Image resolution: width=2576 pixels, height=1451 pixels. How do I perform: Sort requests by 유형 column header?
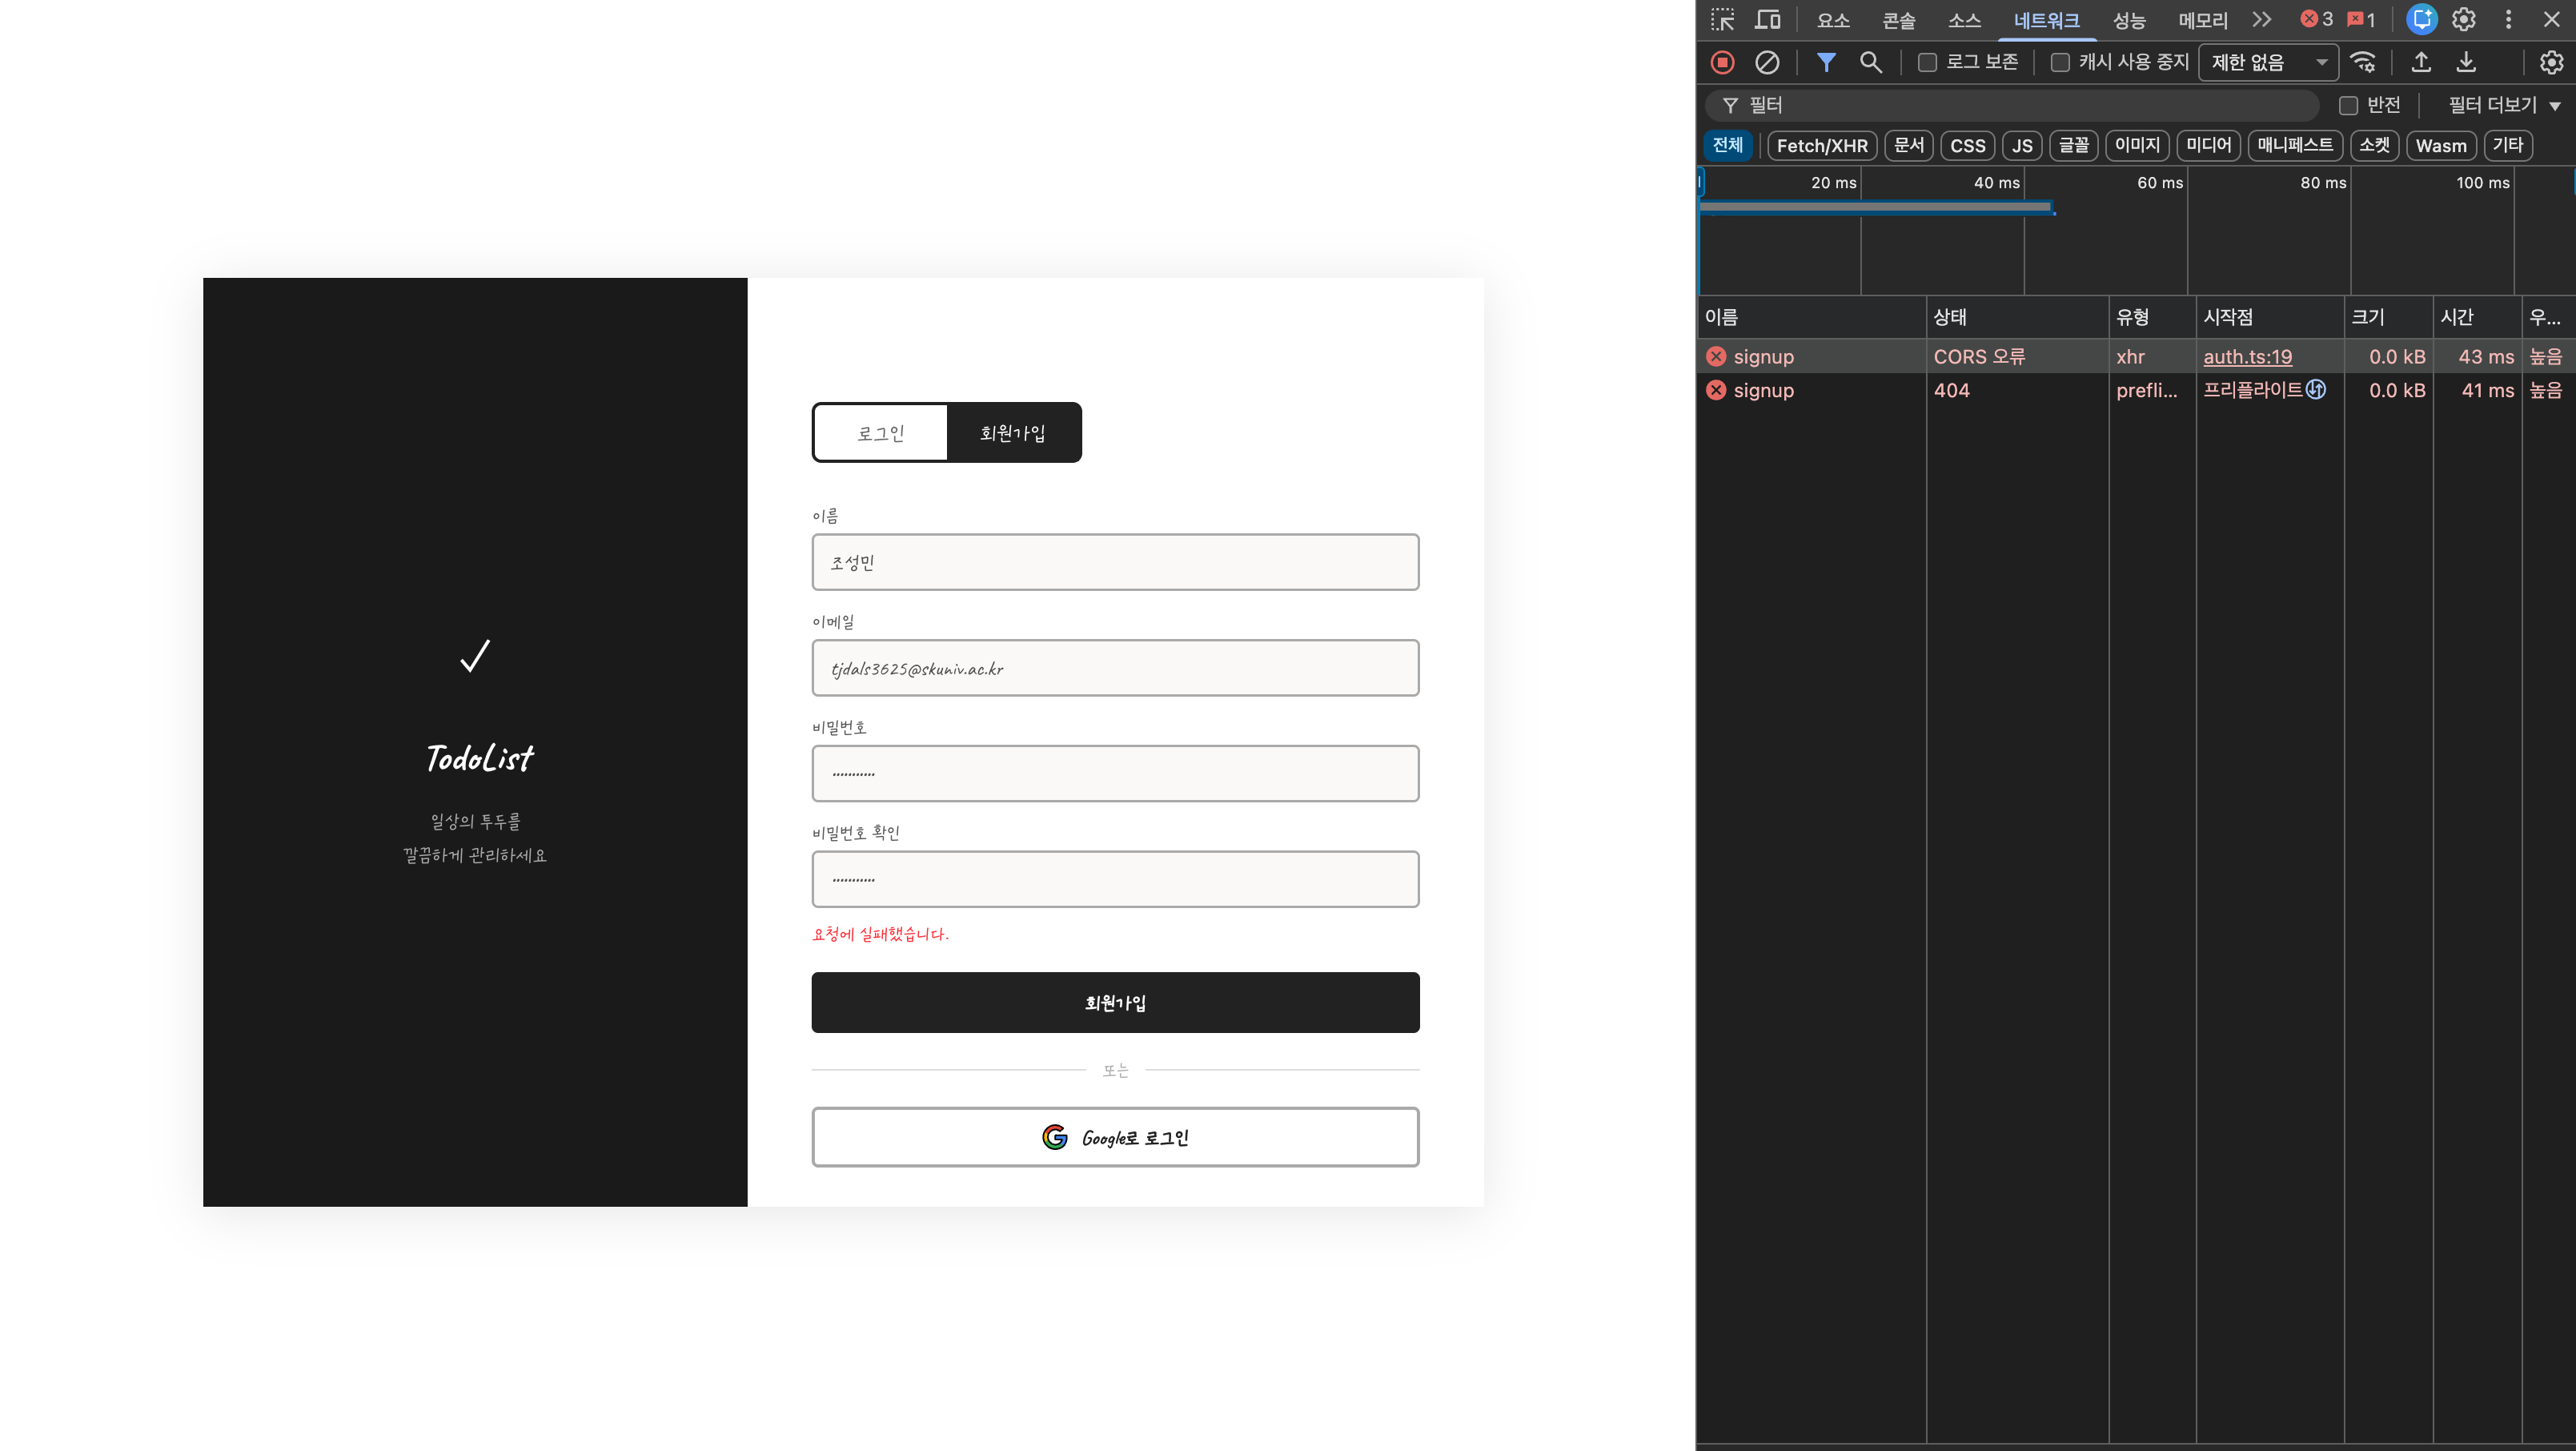click(x=2152, y=317)
